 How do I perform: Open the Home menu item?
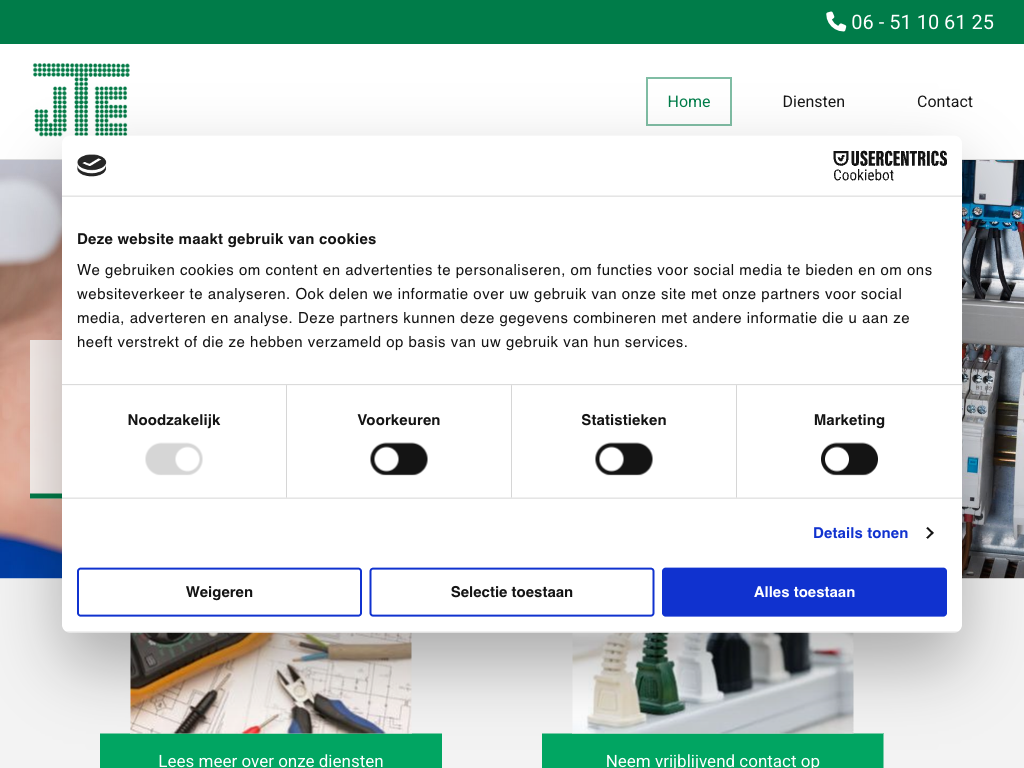coord(689,102)
